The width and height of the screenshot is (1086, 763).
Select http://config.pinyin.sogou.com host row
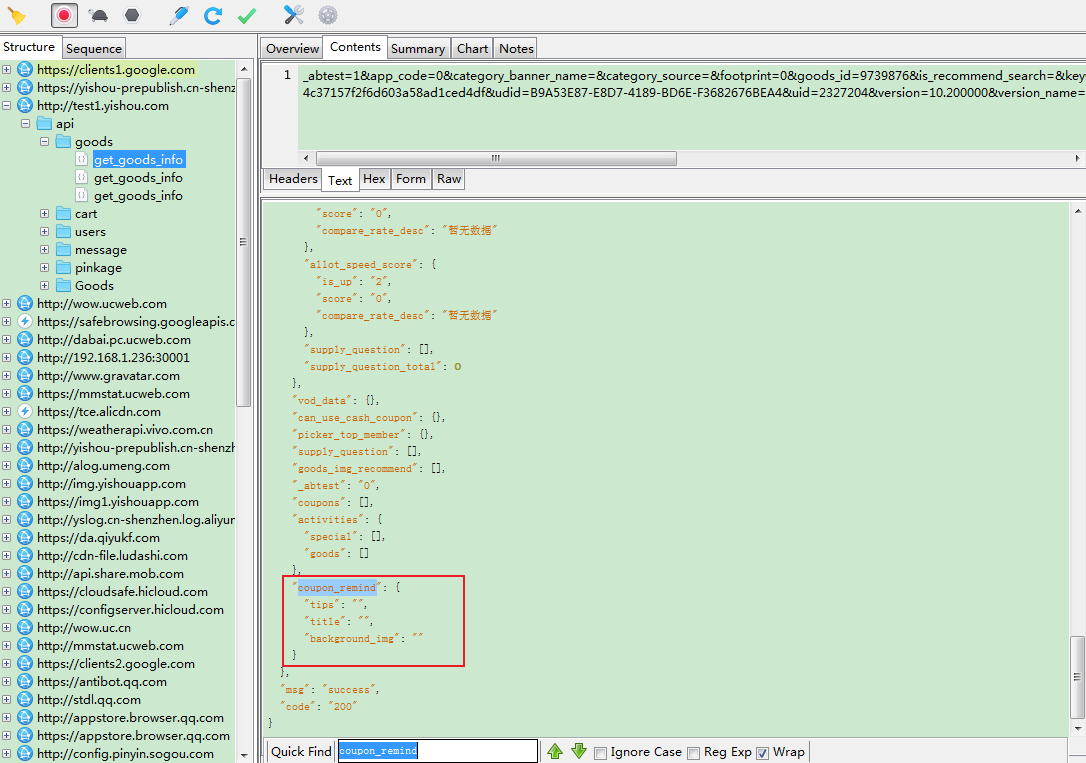[x=125, y=753]
